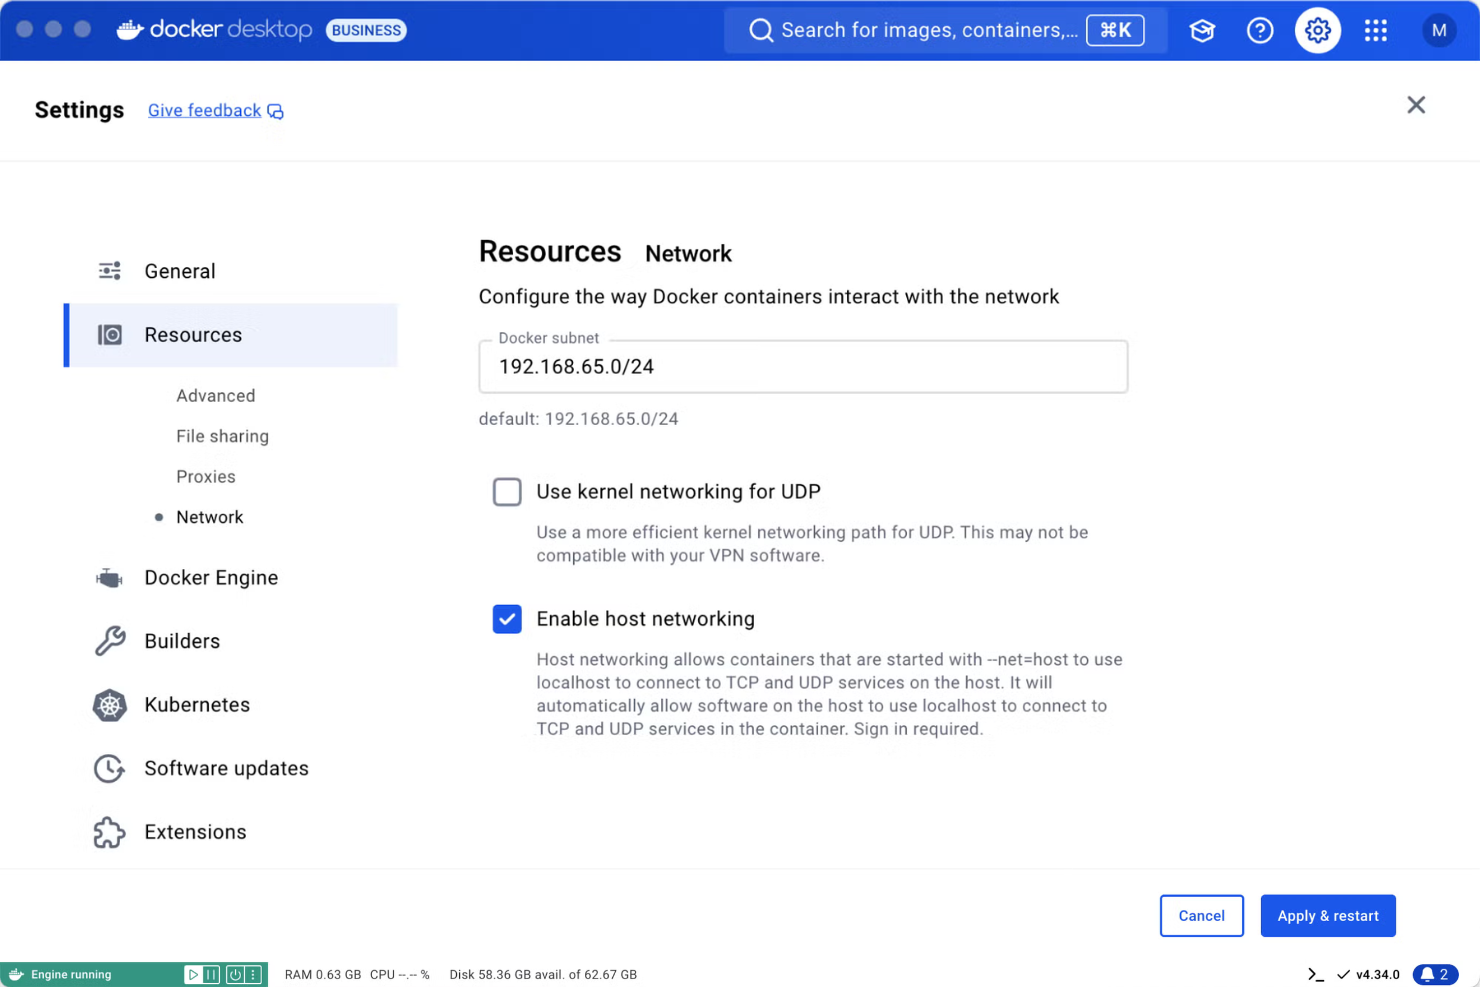Select the Network settings tab
This screenshot has height=987, width=1480.
pyautogui.click(x=210, y=517)
